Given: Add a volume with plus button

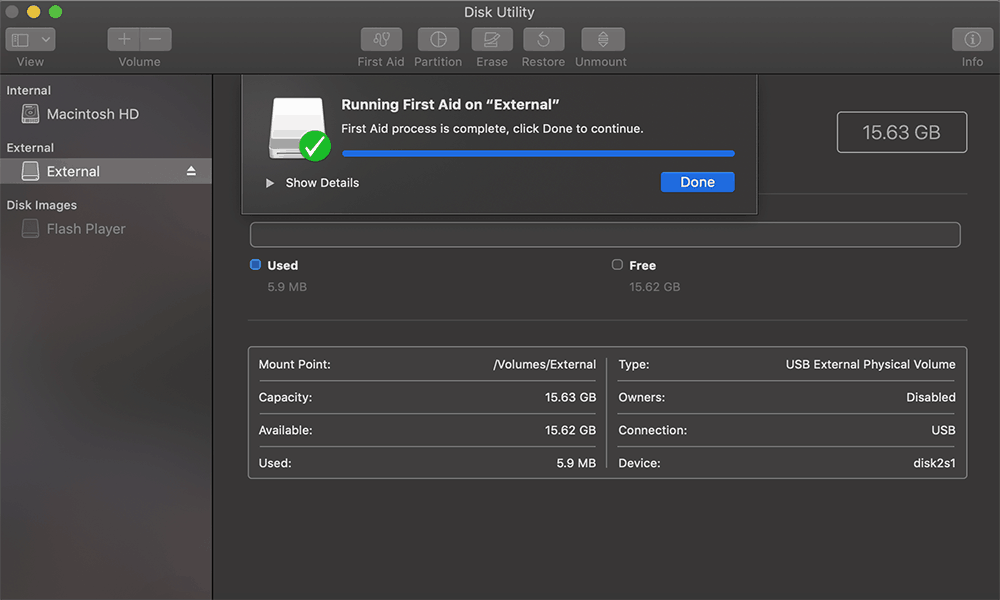Looking at the screenshot, I should tap(124, 40).
